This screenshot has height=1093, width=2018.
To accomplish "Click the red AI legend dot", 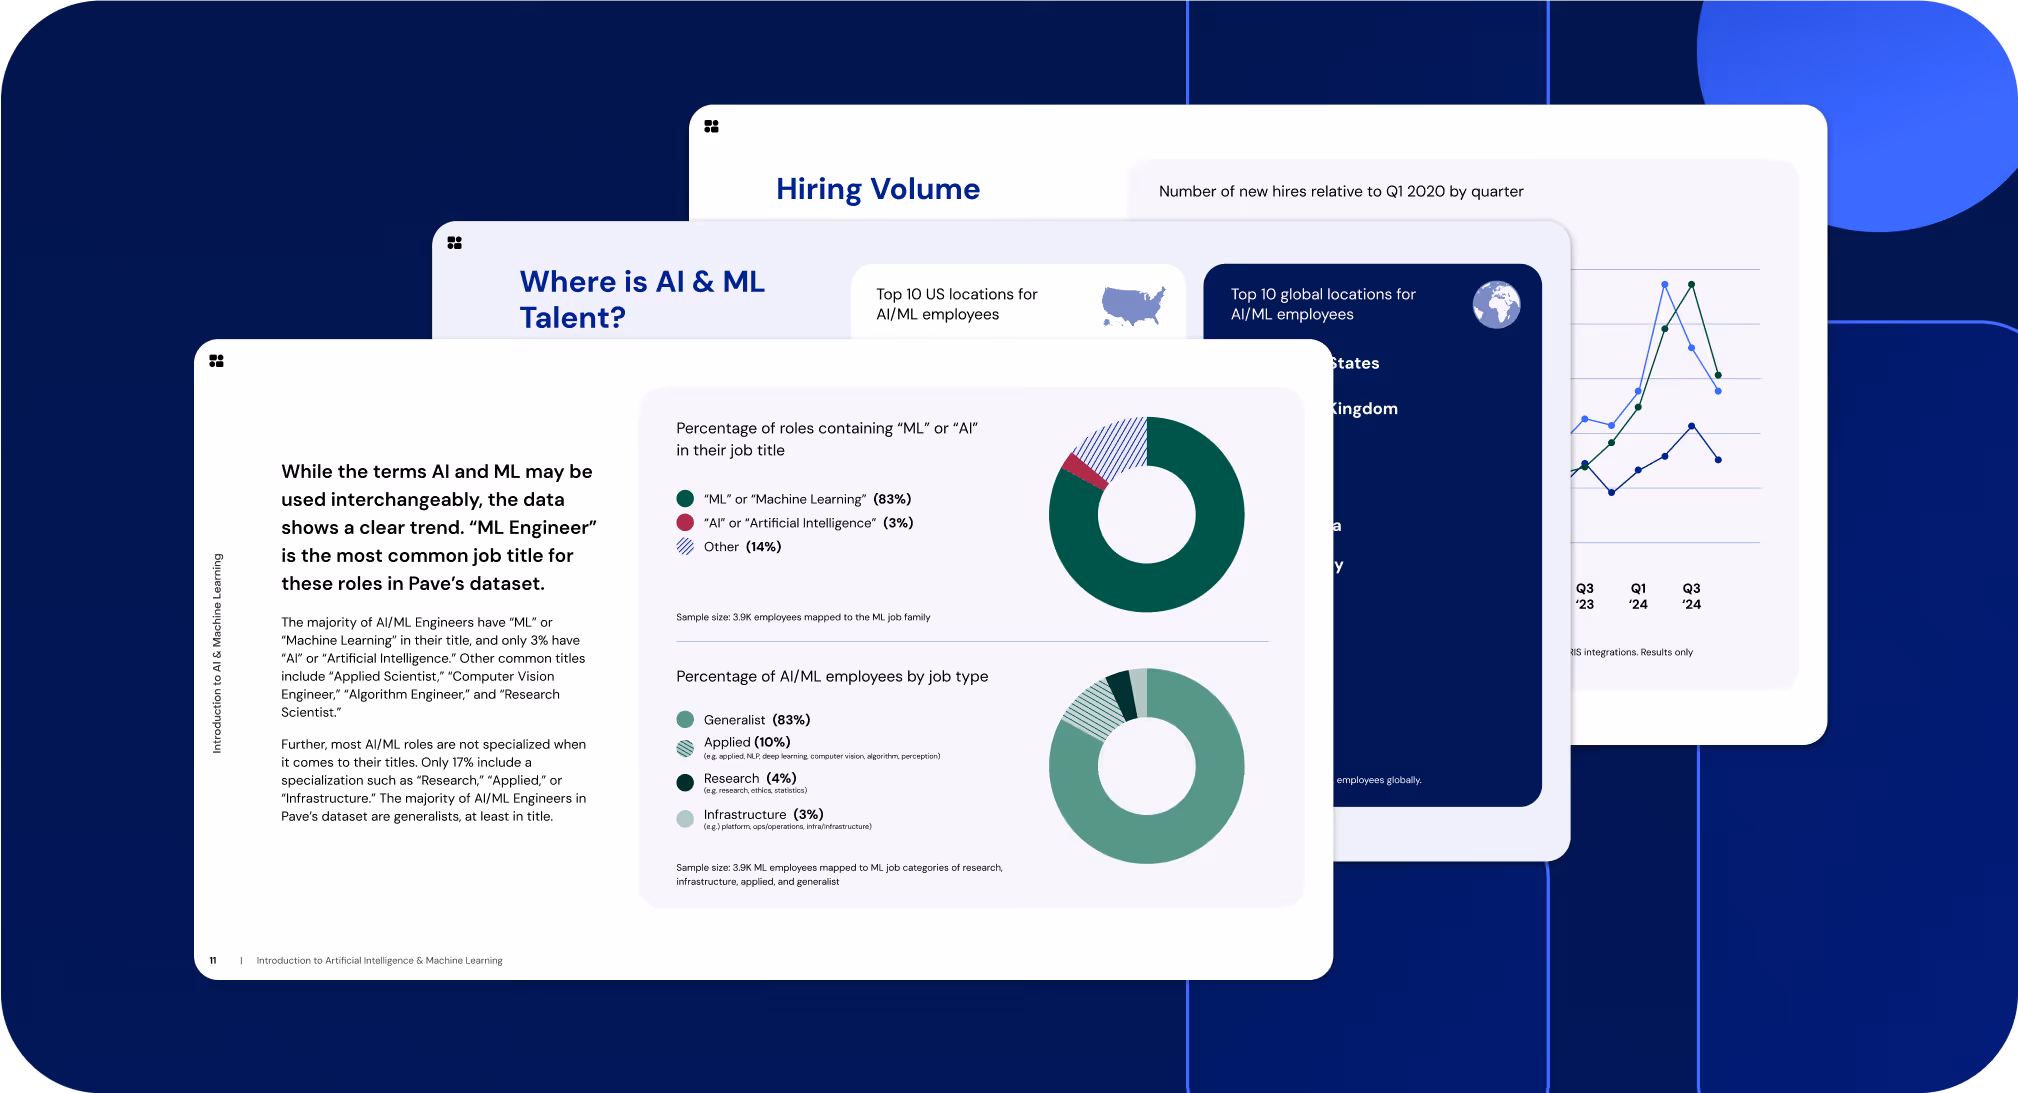I will [685, 523].
